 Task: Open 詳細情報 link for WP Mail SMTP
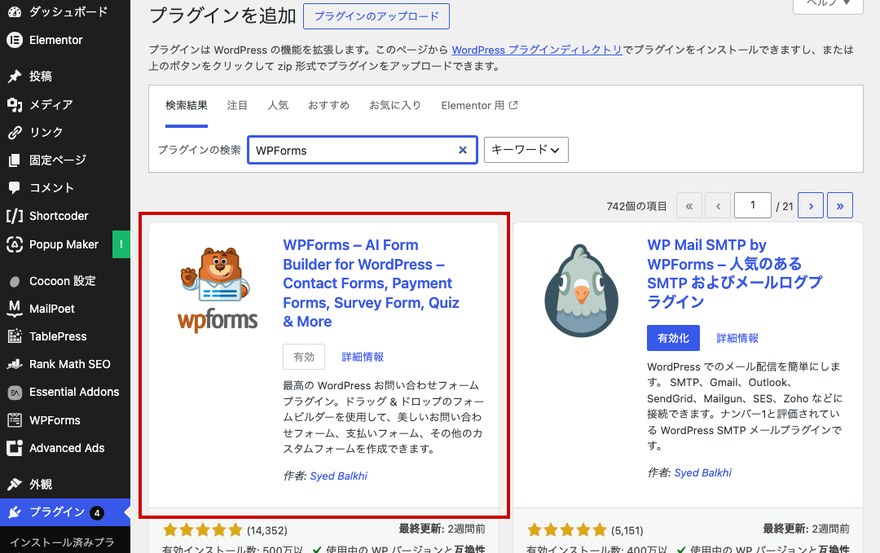point(737,338)
